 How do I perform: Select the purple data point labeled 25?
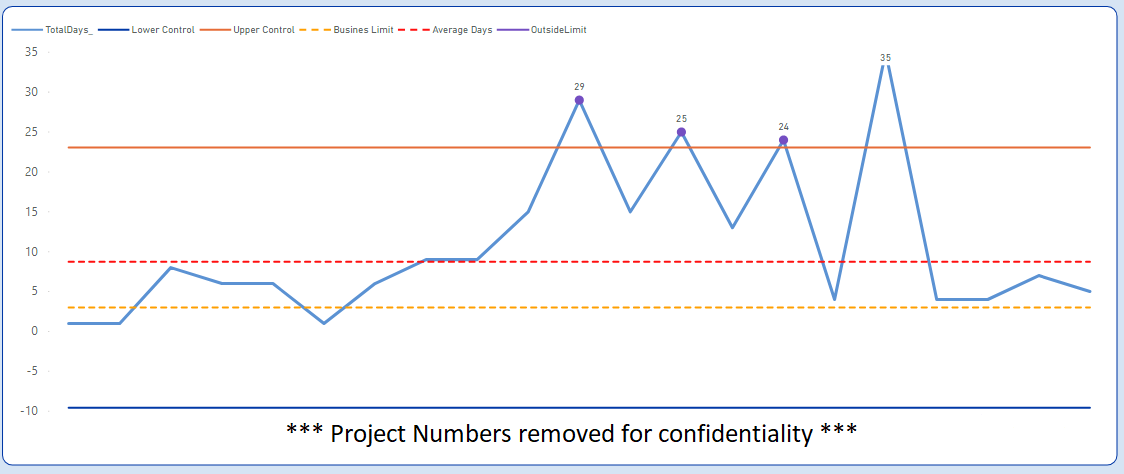[x=681, y=132]
